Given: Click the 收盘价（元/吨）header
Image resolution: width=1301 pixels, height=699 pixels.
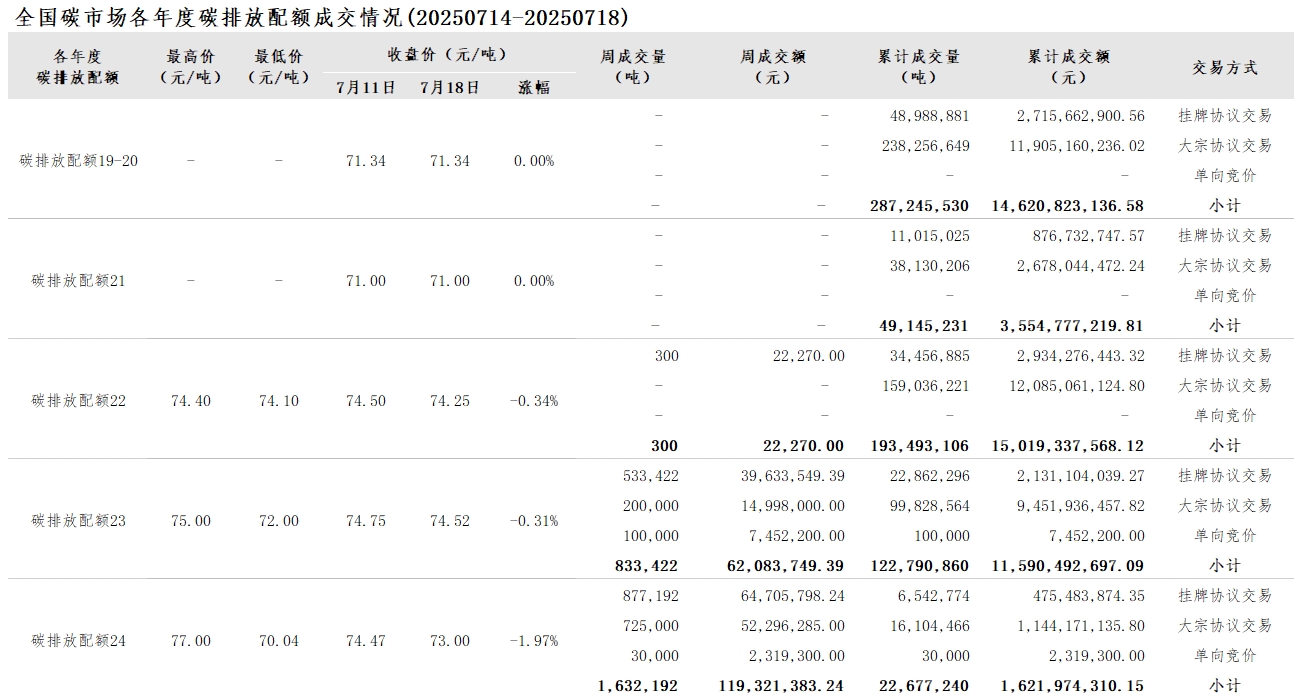Looking at the screenshot, I should point(447,54).
